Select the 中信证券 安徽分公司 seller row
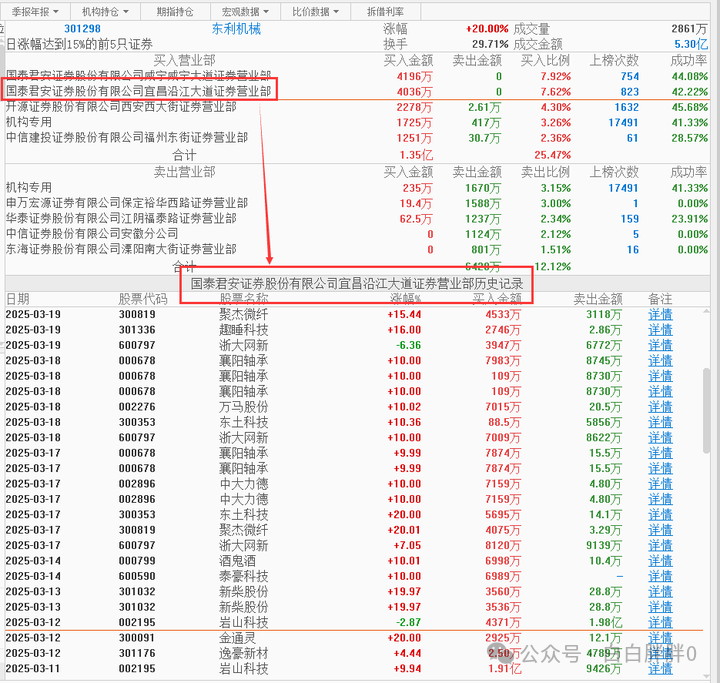Viewport: 720px width, 683px height. 356,234
